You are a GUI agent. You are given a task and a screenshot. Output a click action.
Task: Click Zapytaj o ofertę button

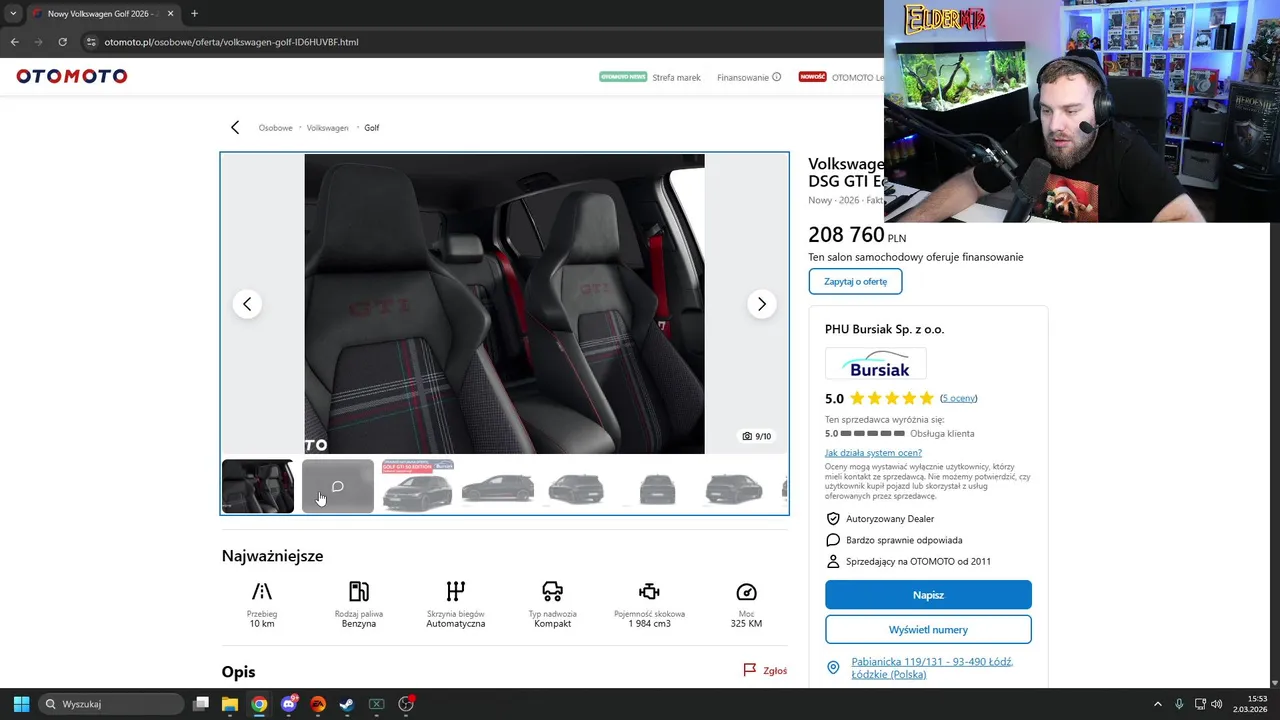pos(855,281)
